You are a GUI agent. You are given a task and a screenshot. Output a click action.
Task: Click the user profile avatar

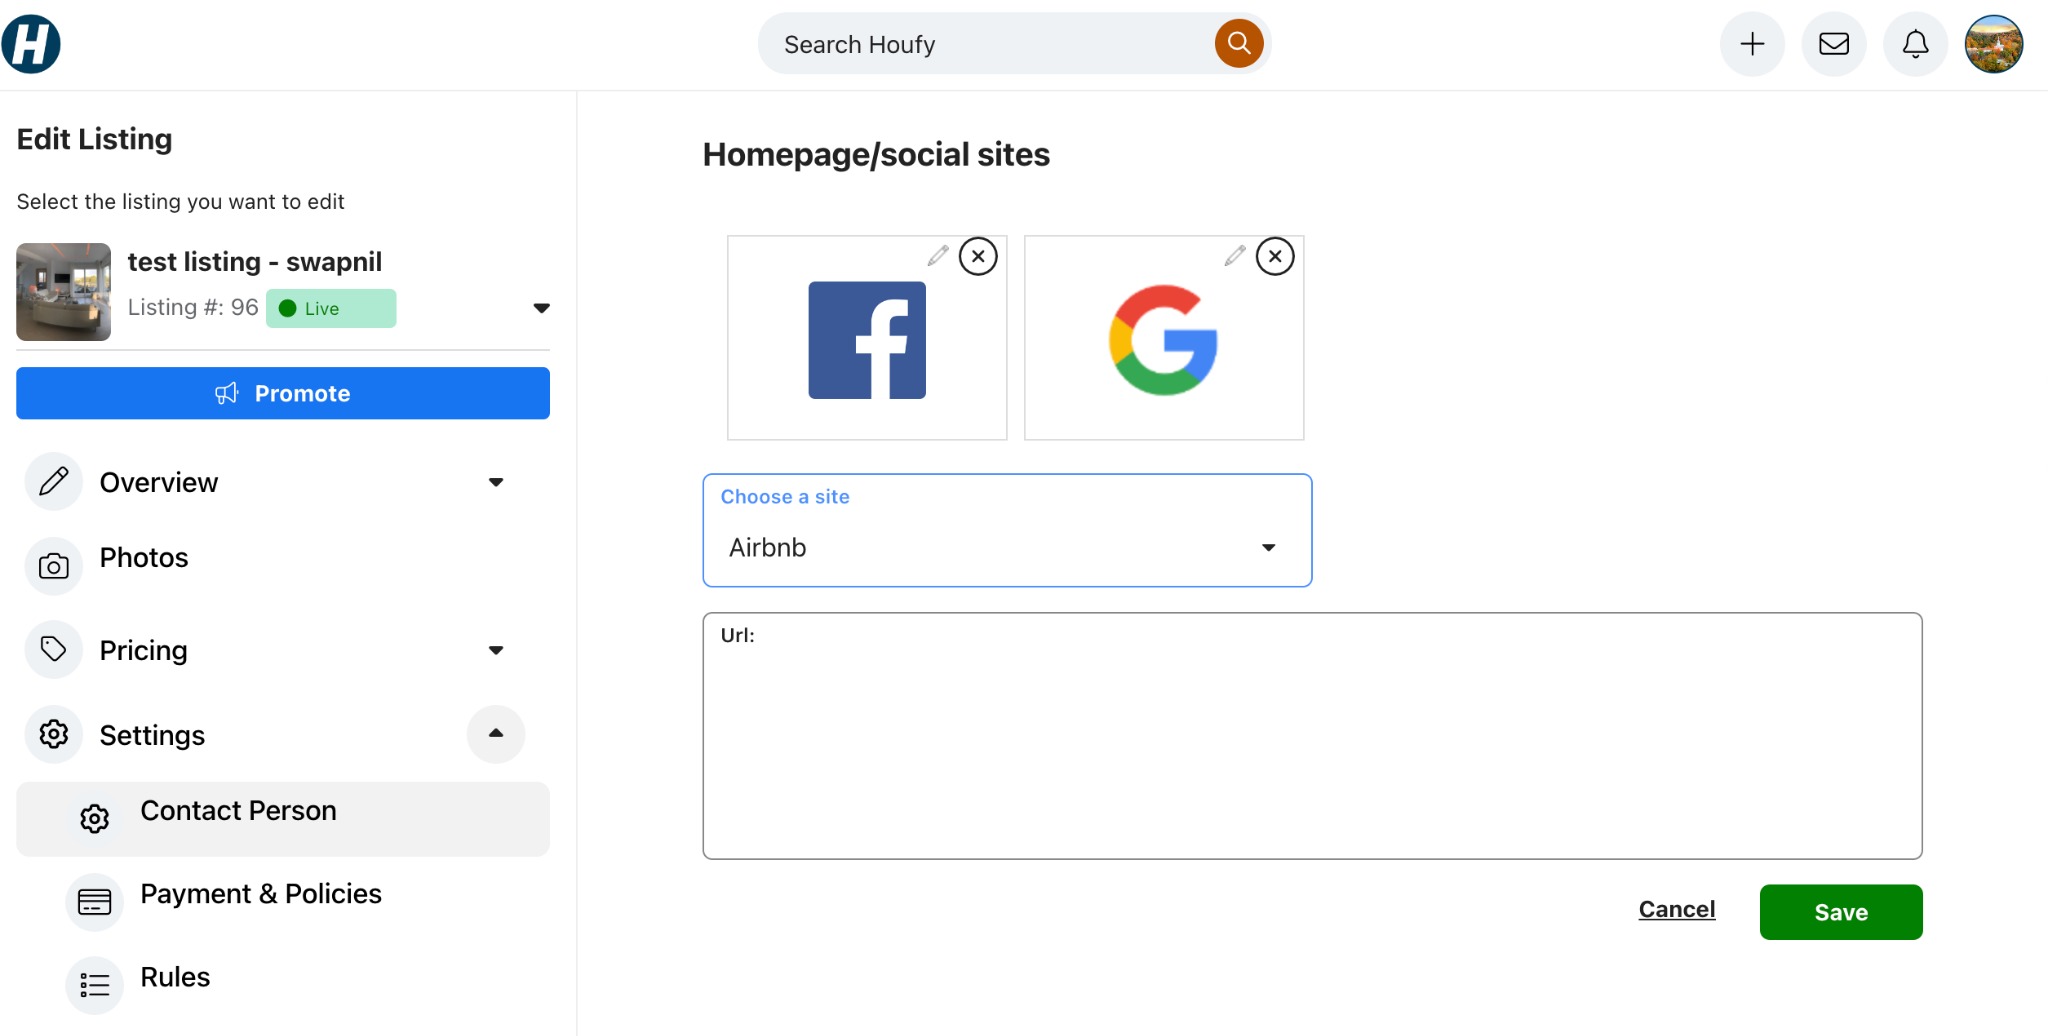1994,44
